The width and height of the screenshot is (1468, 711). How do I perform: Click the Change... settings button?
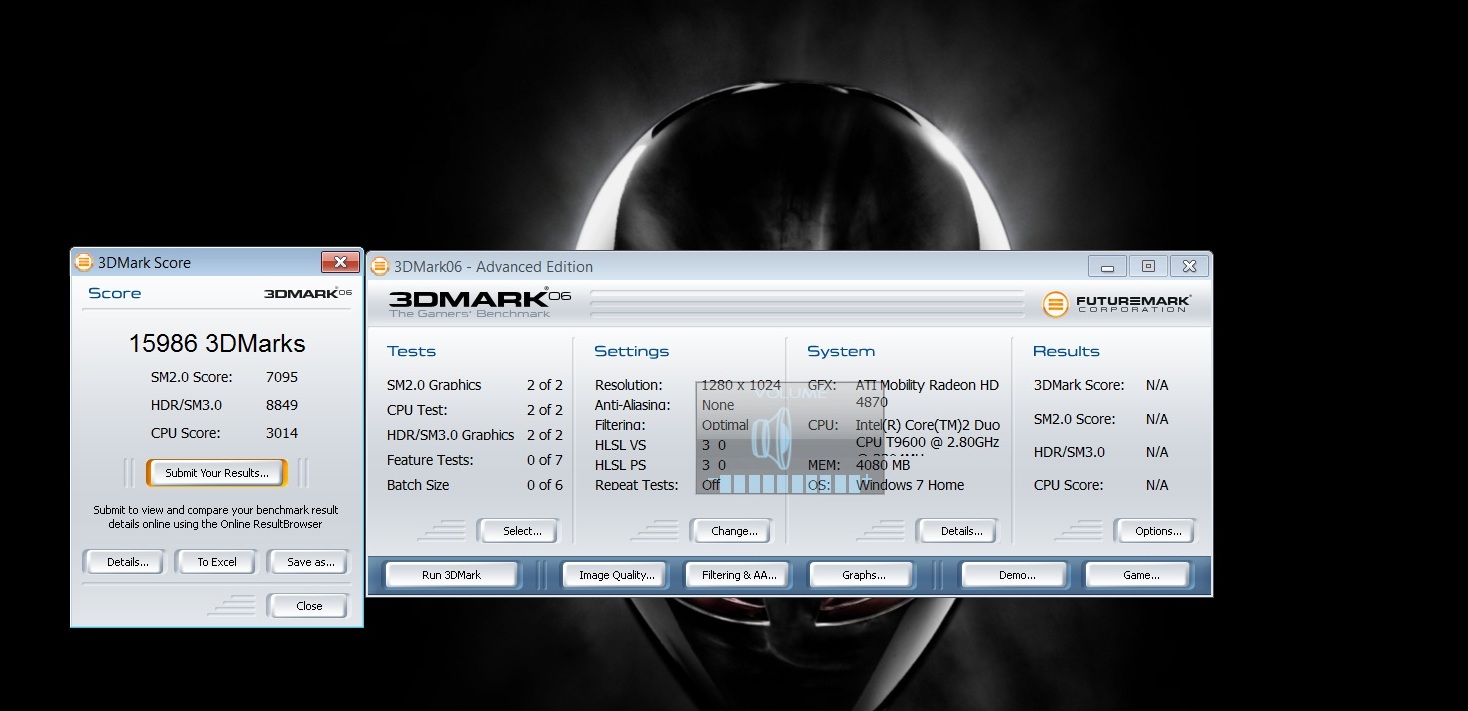click(734, 531)
